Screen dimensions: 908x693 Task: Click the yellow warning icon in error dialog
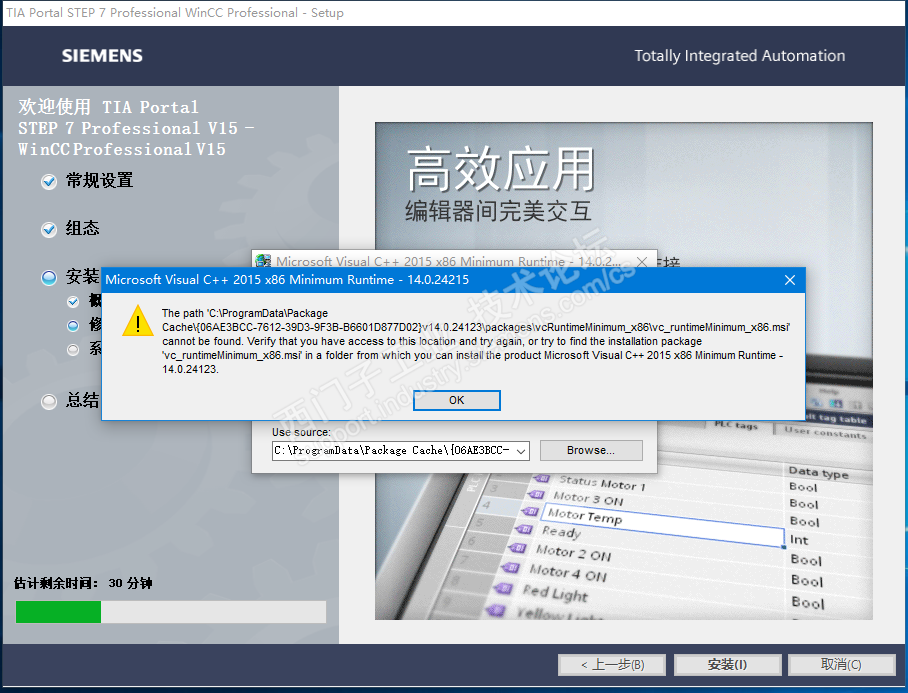(138, 320)
